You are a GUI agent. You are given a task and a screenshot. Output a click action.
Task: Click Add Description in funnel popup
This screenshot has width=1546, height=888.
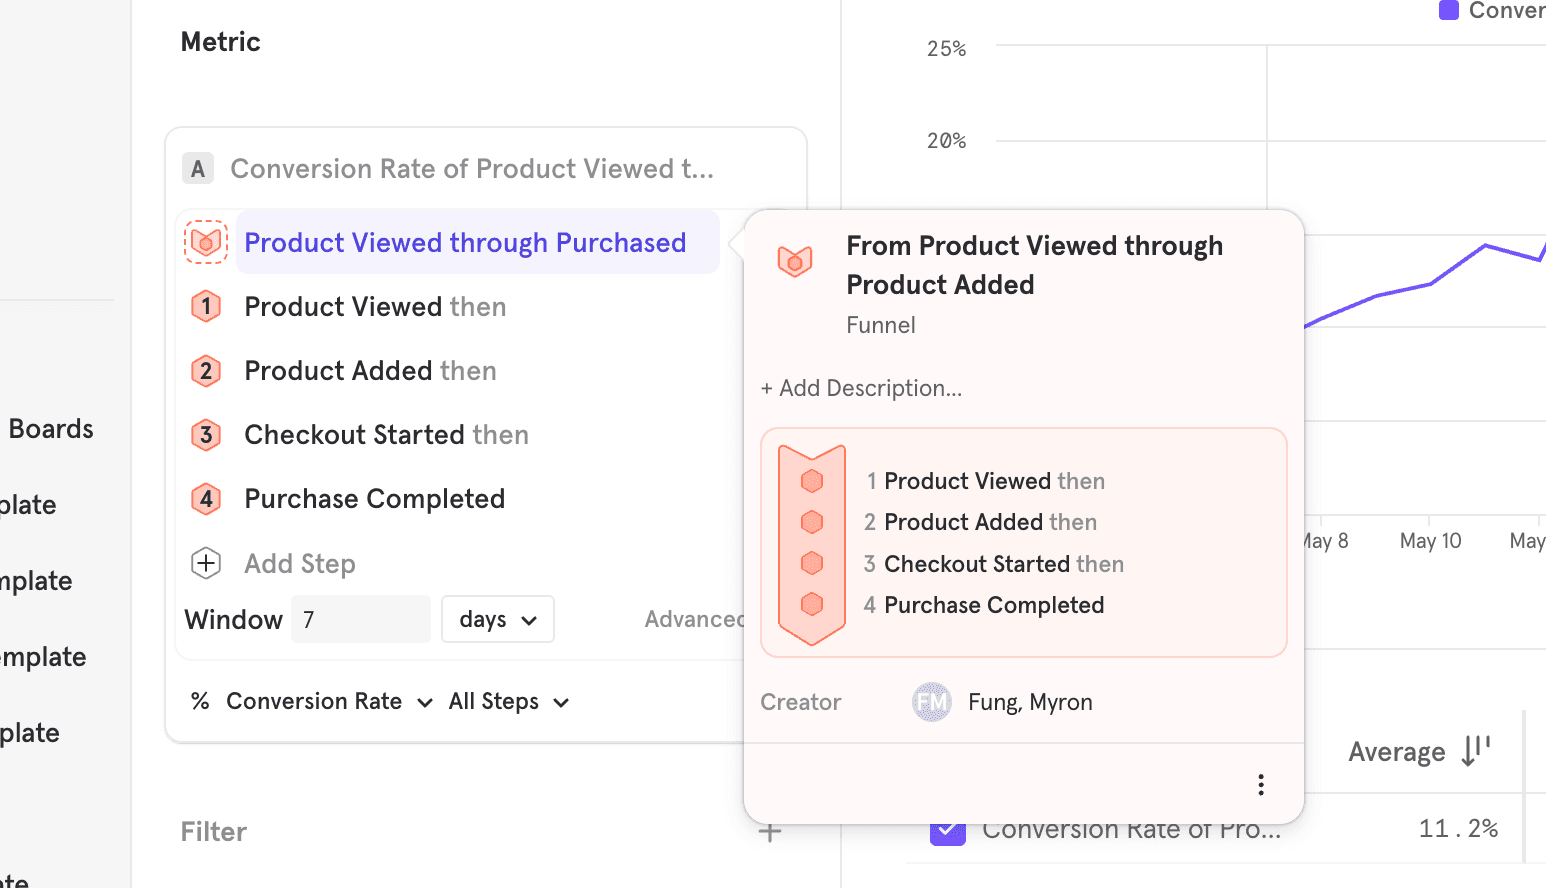click(x=861, y=388)
